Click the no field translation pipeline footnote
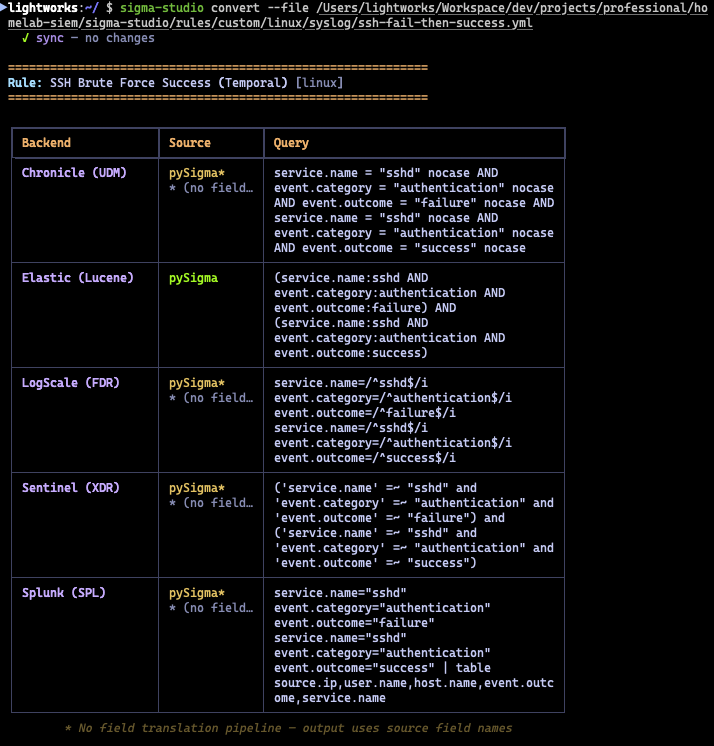This screenshot has width=714, height=746. pyautogui.click(x=288, y=728)
